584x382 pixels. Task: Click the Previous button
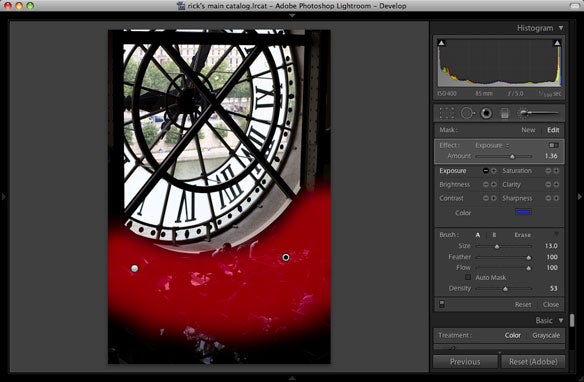(465, 362)
